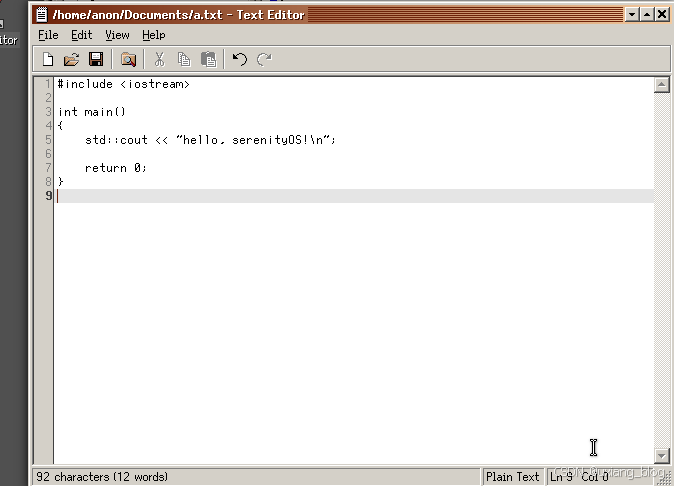
Task: Maximize the Text Editor window
Action: coord(647,15)
